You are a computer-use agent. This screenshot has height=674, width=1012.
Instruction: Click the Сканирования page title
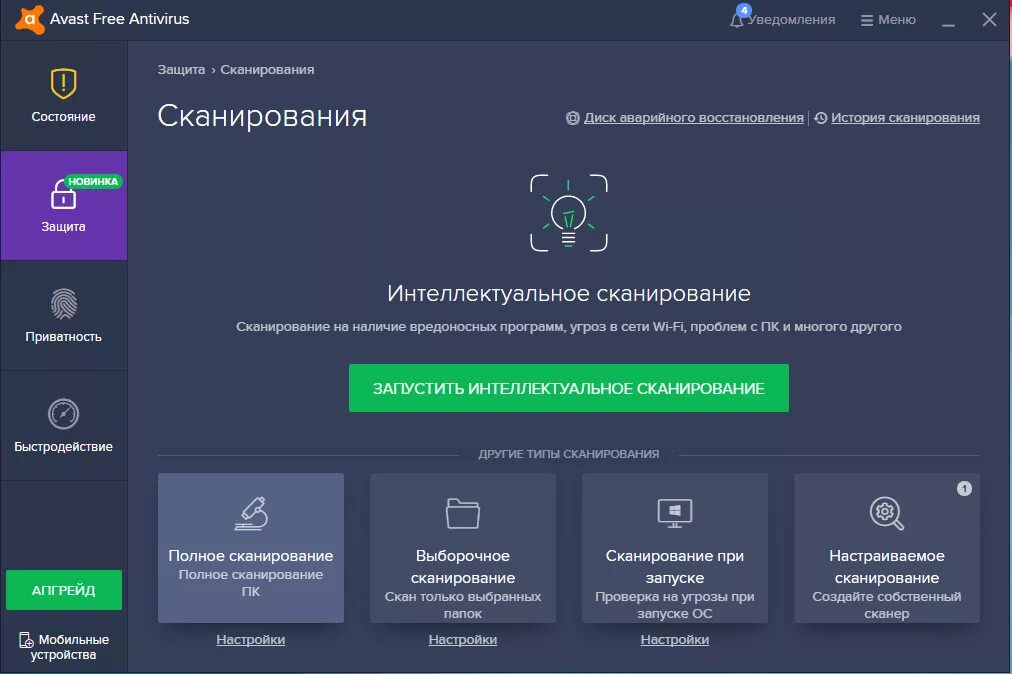(262, 117)
